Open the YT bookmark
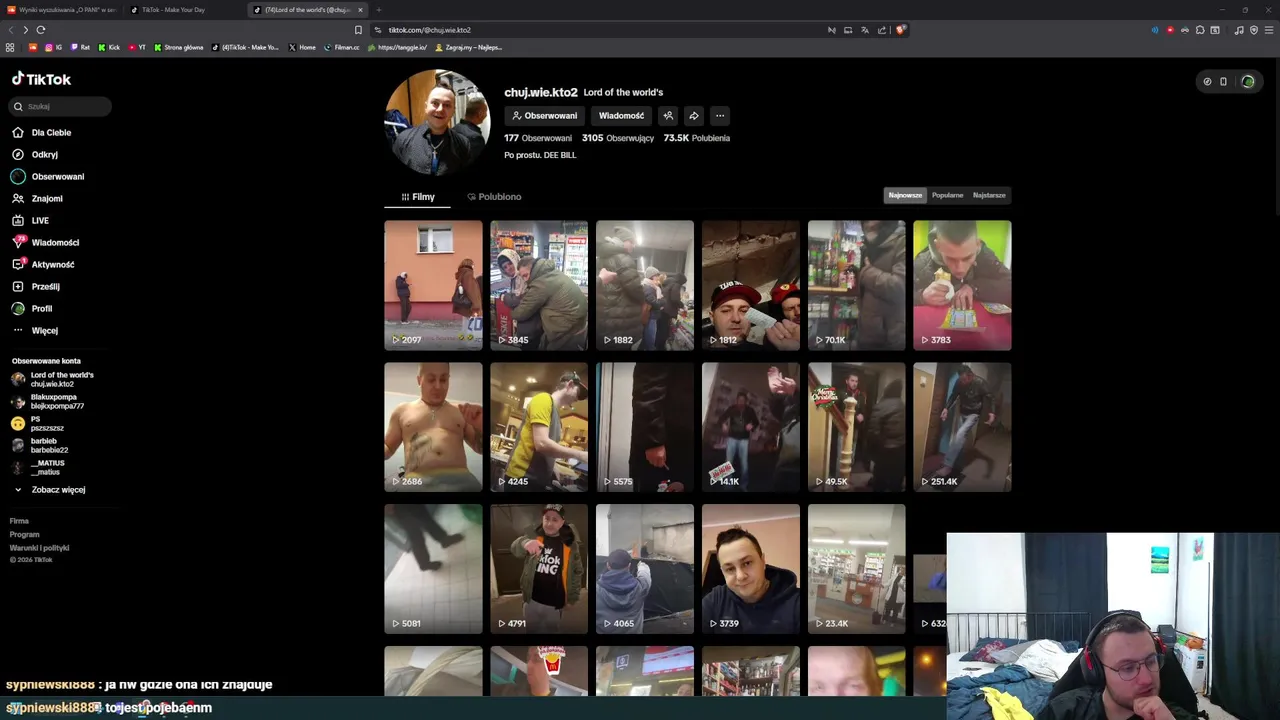Image resolution: width=1280 pixels, height=720 pixels. [137, 47]
